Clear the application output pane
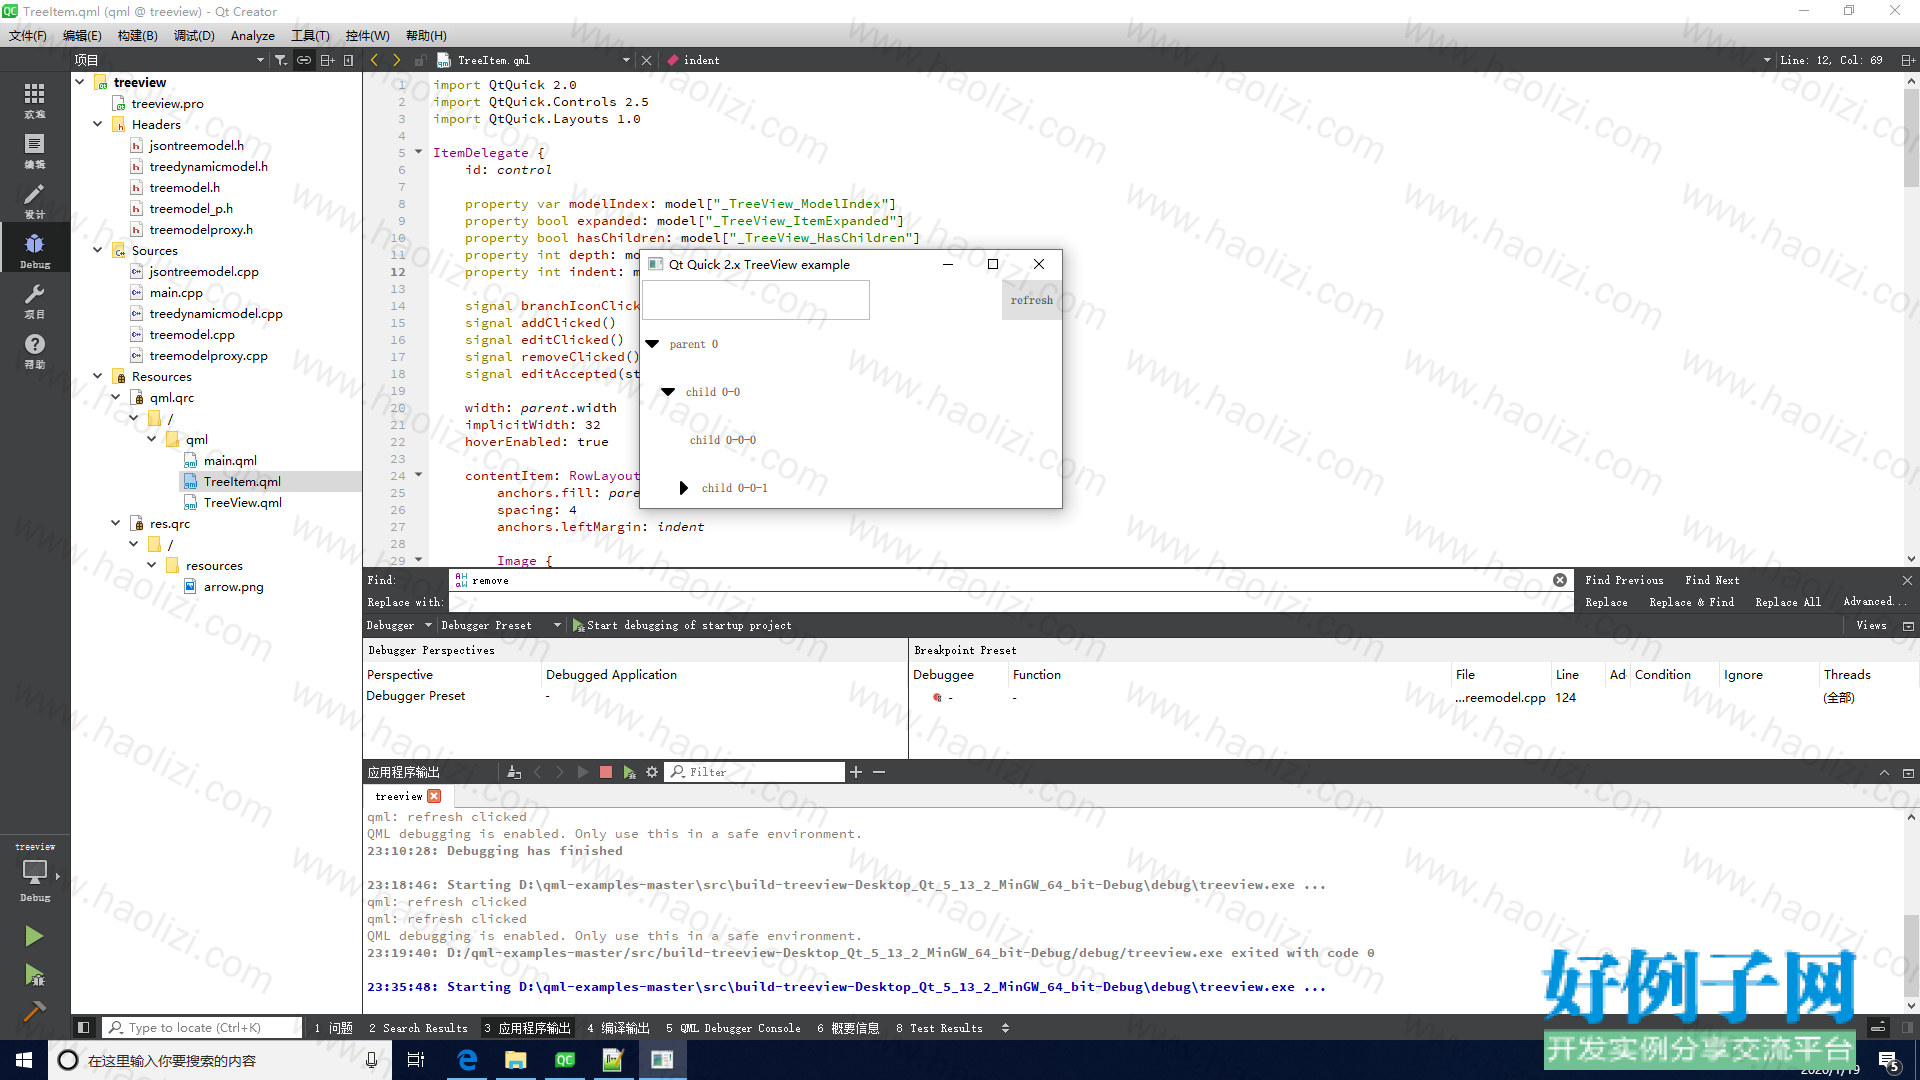Image resolution: width=1920 pixels, height=1080 pixels. coord(514,772)
